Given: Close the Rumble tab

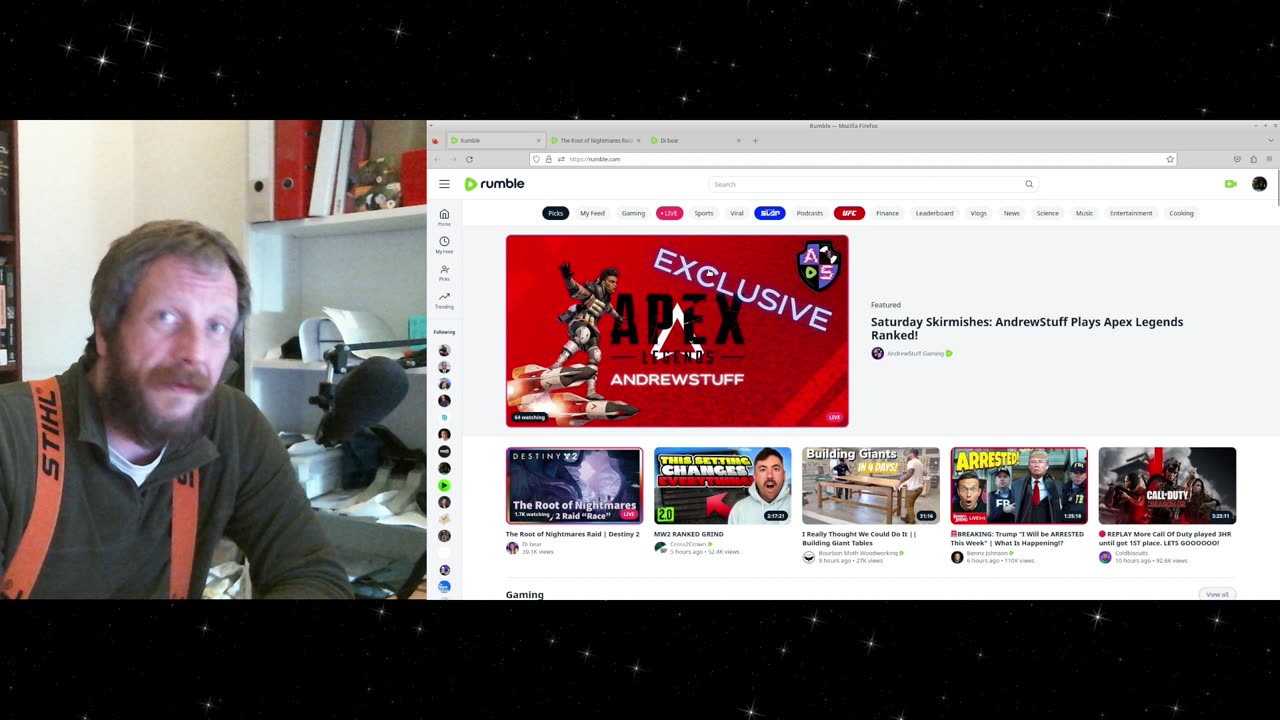Looking at the screenshot, I should click(x=538, y=140).
